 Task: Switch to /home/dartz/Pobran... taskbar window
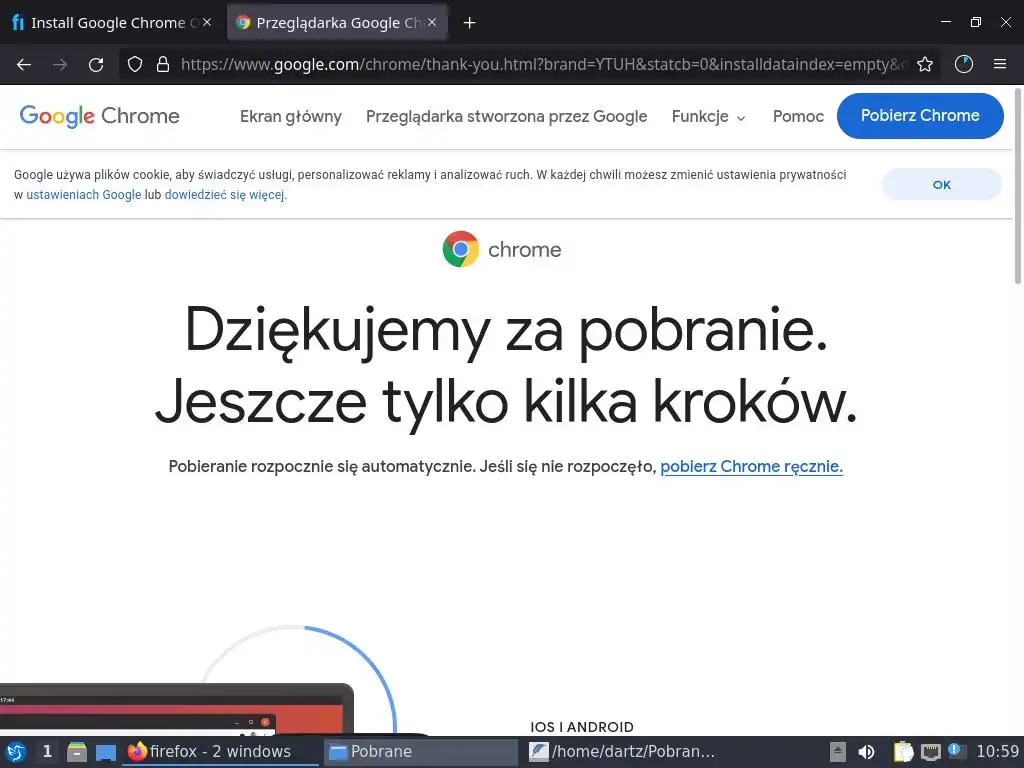[x=620, y=752]
